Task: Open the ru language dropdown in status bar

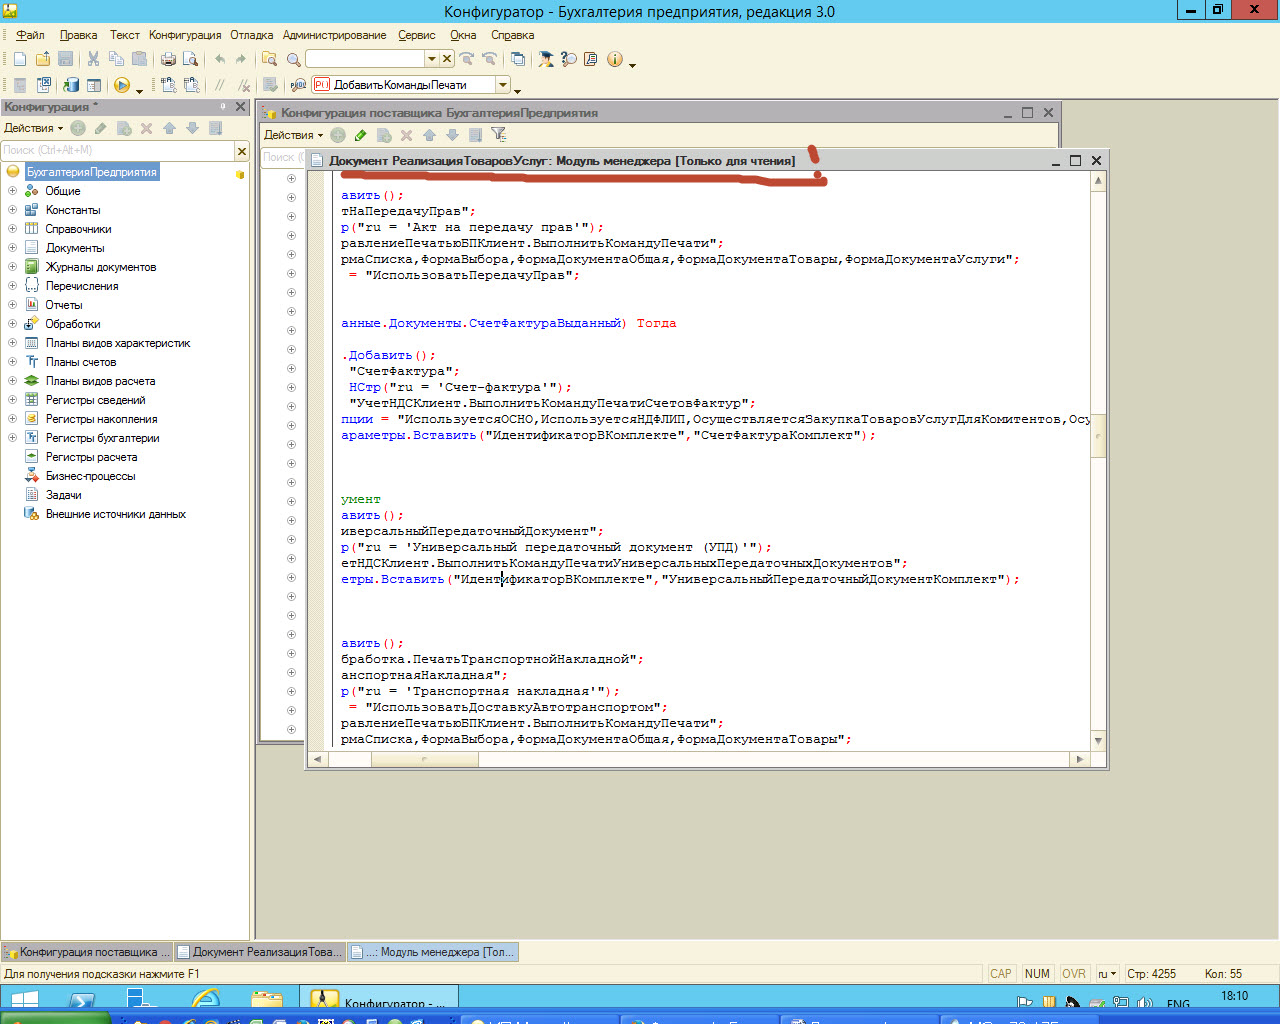Action: click(1107, 974)
